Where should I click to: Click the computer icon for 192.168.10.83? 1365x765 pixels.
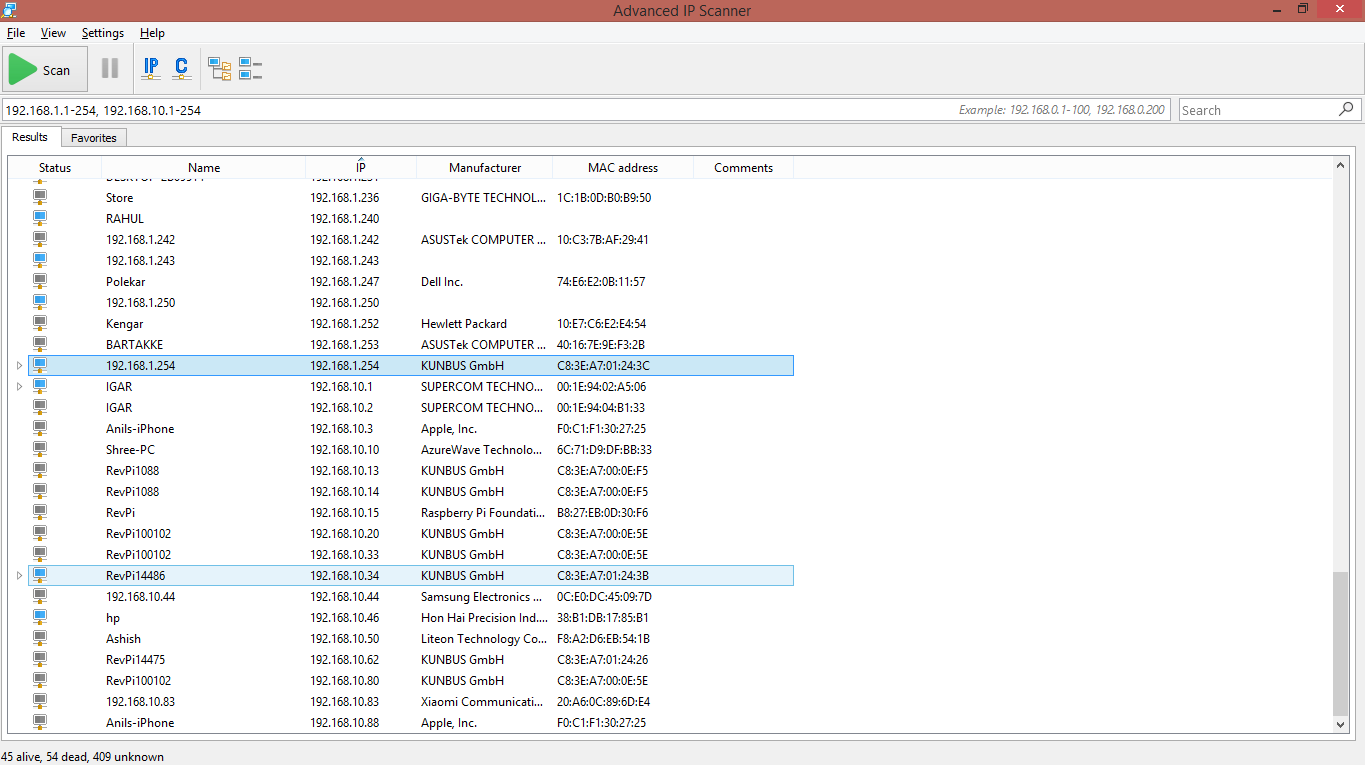pyautogui.click(x=40, y=702)
